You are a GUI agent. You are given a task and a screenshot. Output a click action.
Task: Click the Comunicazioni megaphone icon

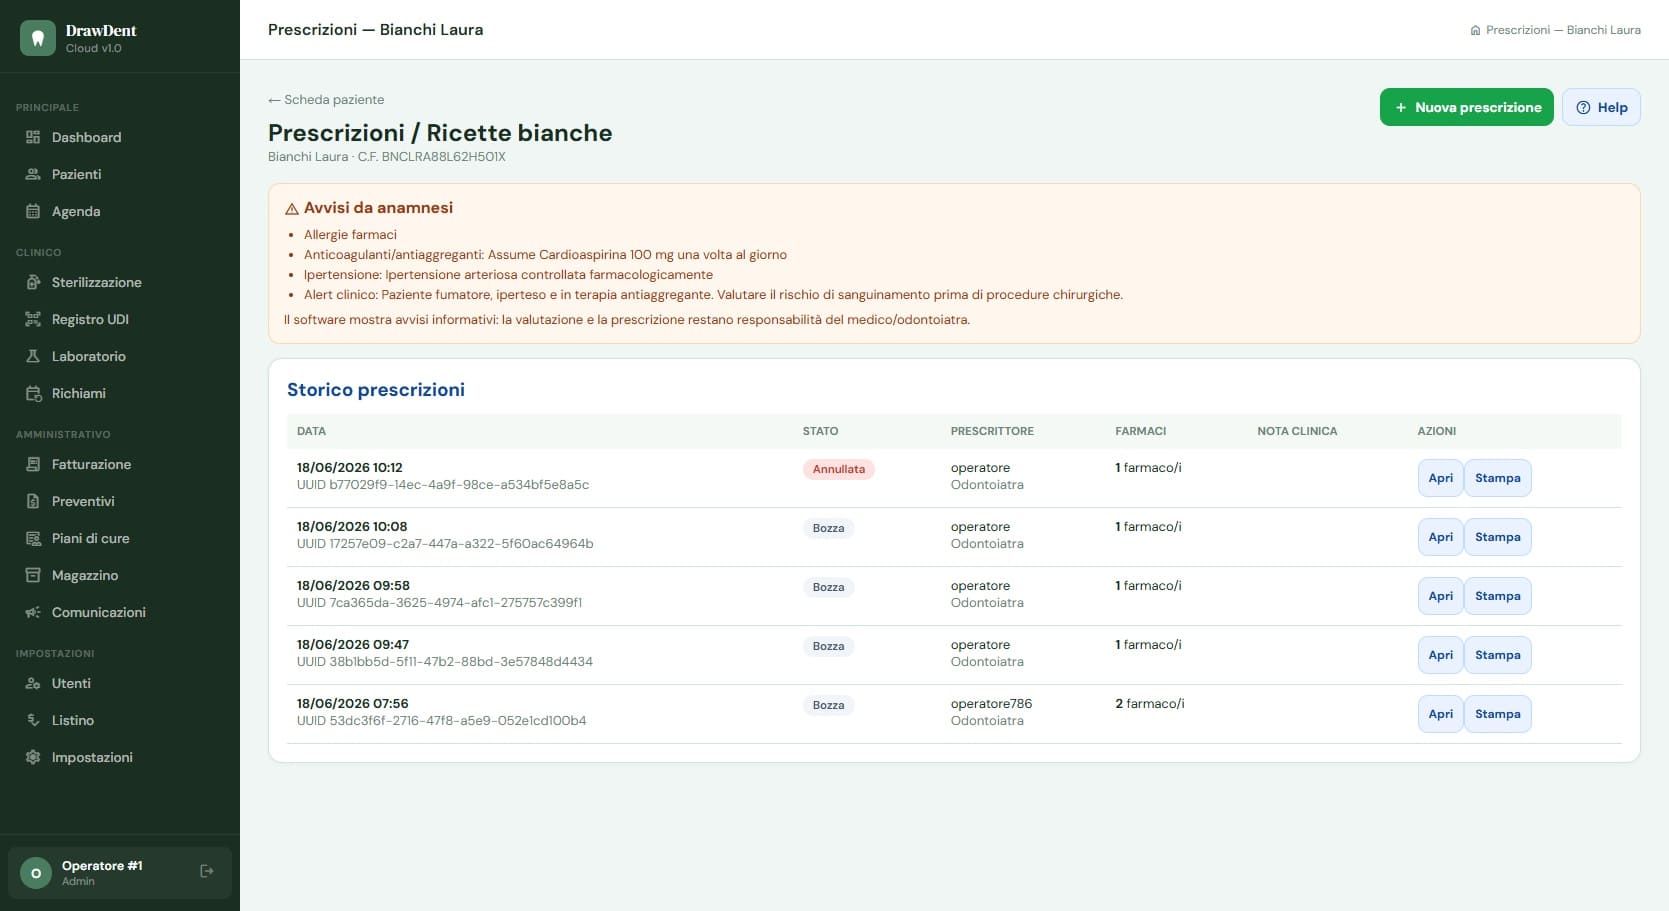click(x=33, y=612)
